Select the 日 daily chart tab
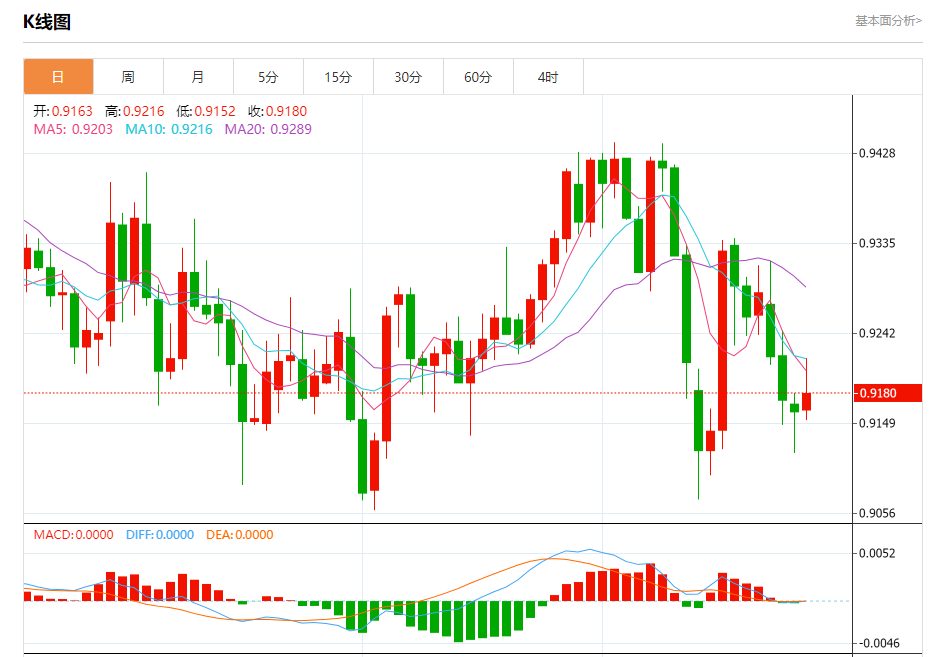Screen dimensions: 936x657 58,76
